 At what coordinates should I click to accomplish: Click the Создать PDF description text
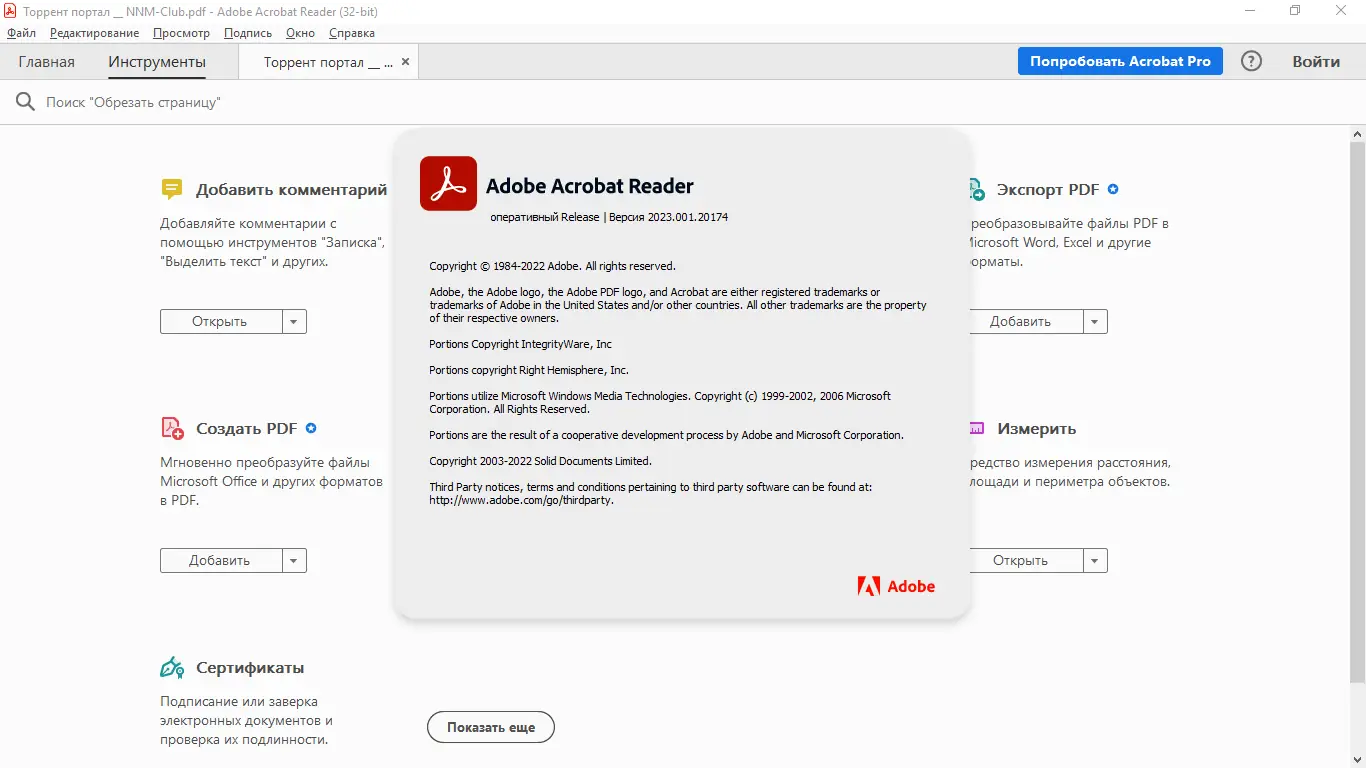272,482
